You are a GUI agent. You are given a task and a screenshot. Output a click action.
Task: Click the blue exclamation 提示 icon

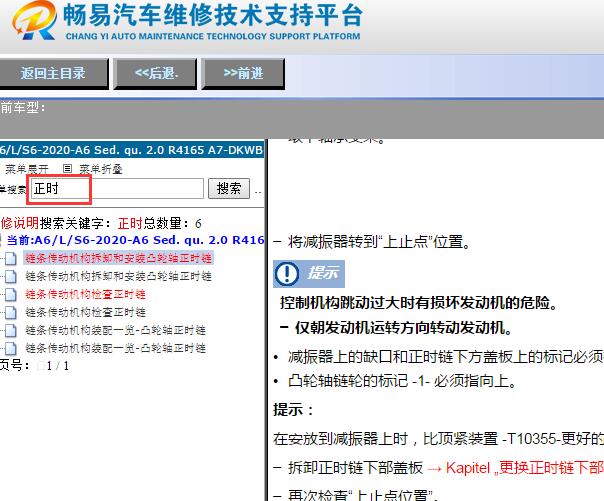287,274
